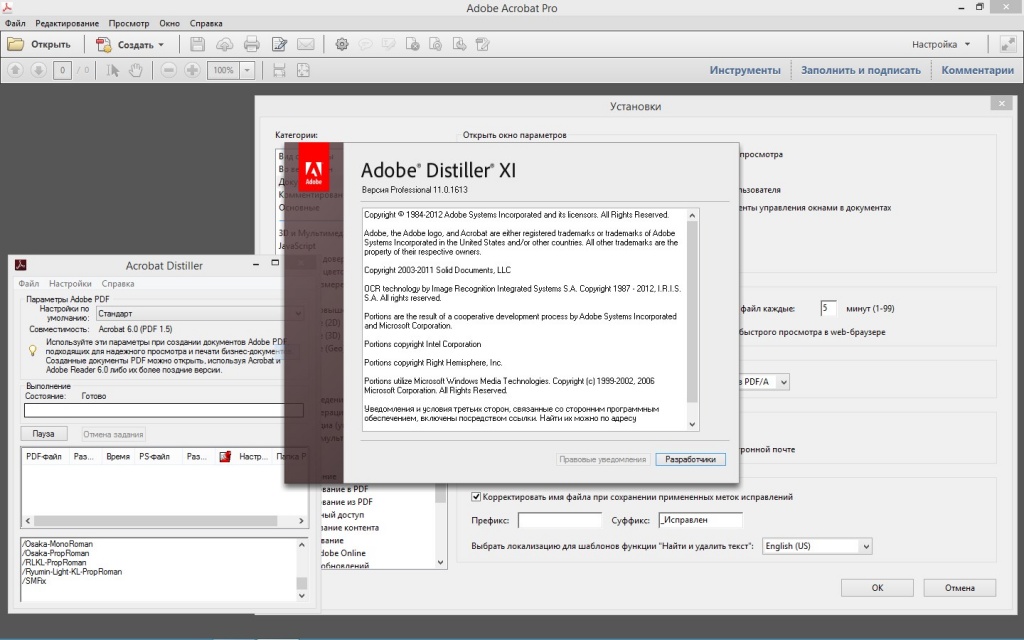This screenshot has height=640, width=1024.
Task: Click the security lock column icon in Distiller
Action: 225,456
